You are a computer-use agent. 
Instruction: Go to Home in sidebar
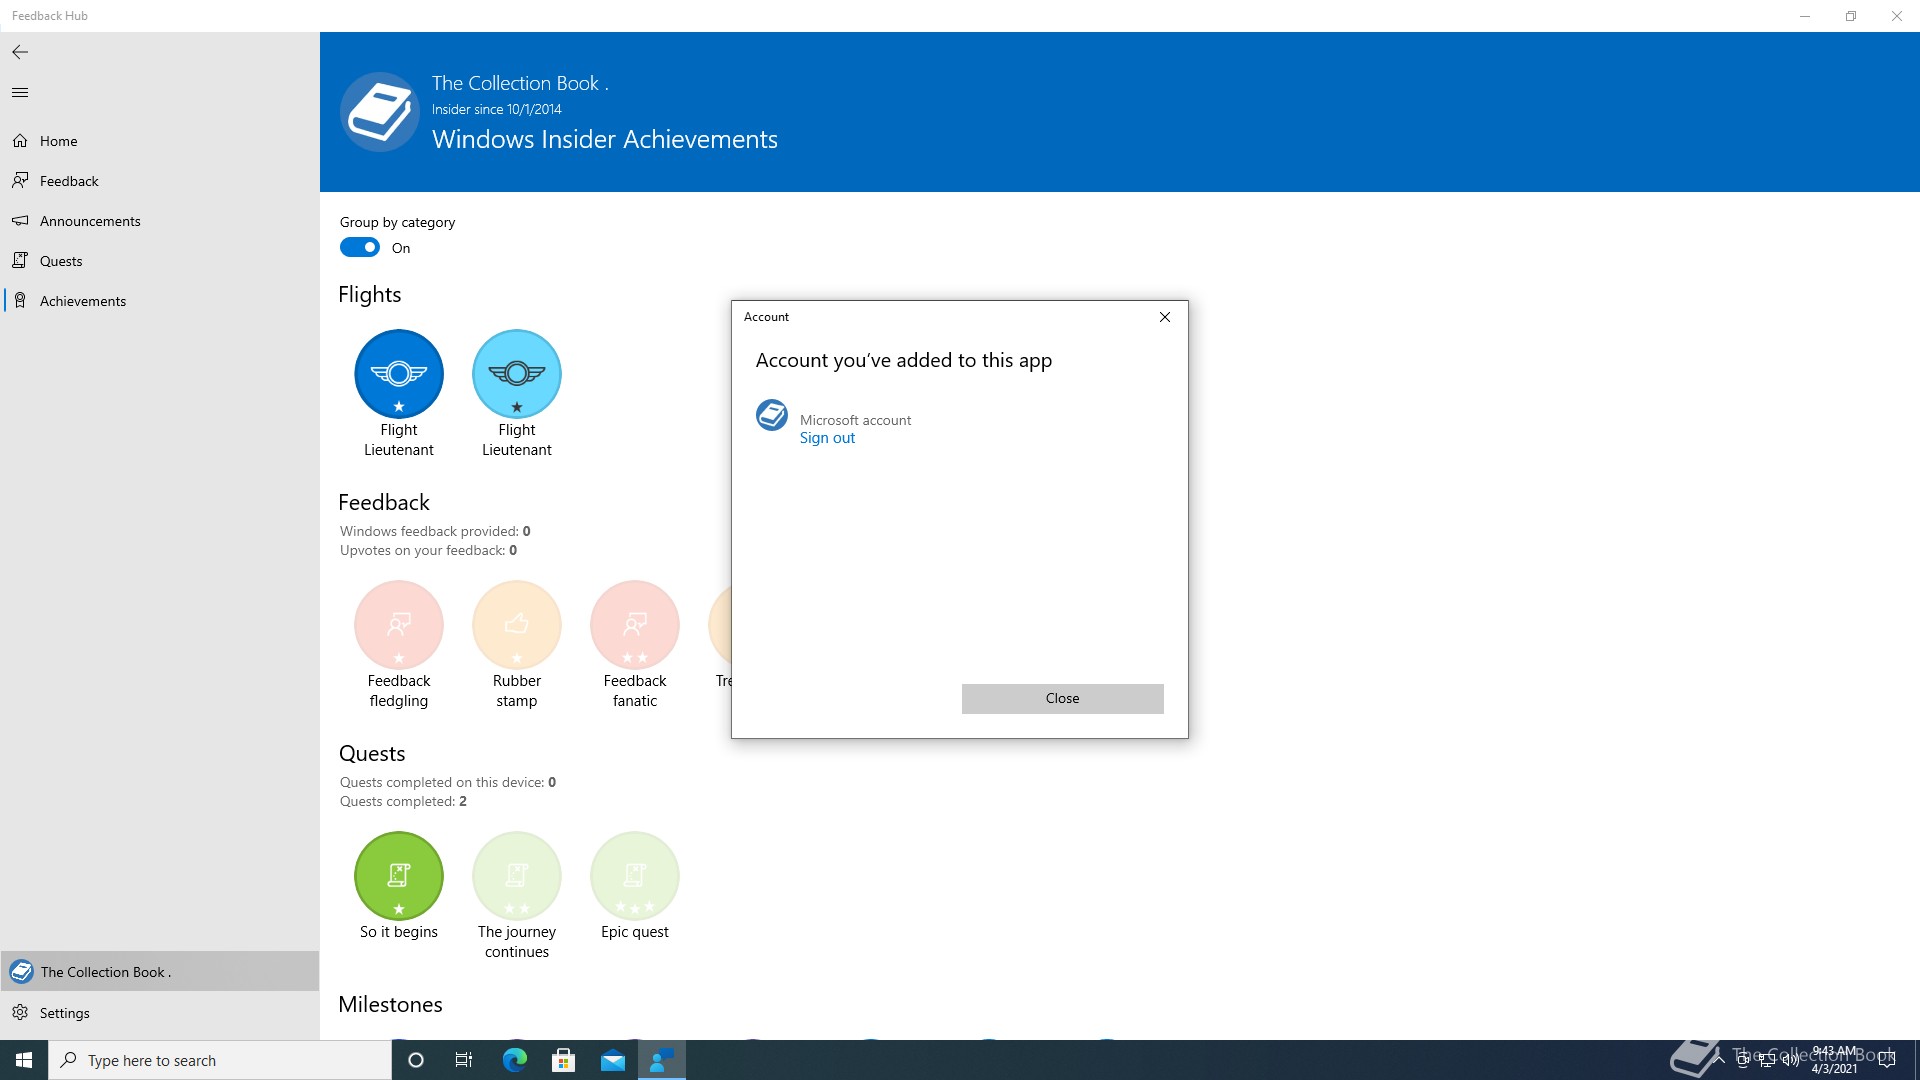tap(58, 141)
